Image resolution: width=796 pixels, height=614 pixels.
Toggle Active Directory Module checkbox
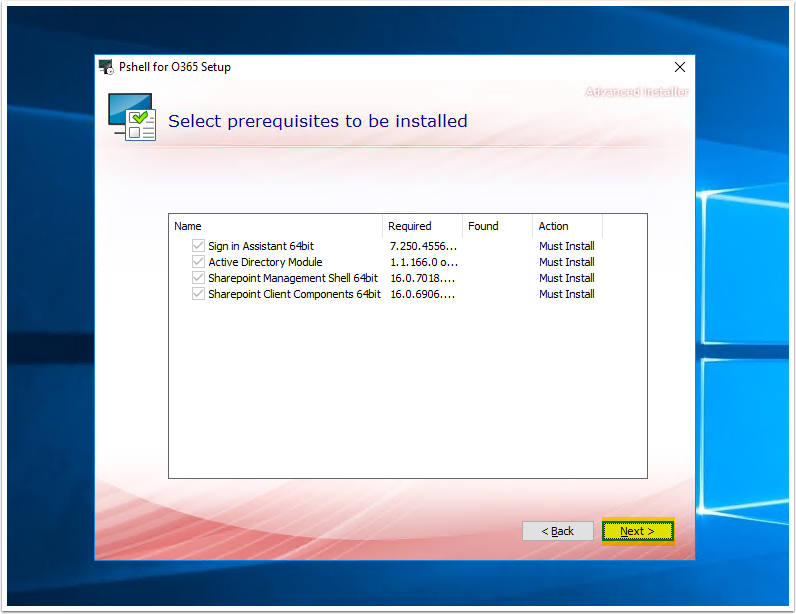[198, 262]
